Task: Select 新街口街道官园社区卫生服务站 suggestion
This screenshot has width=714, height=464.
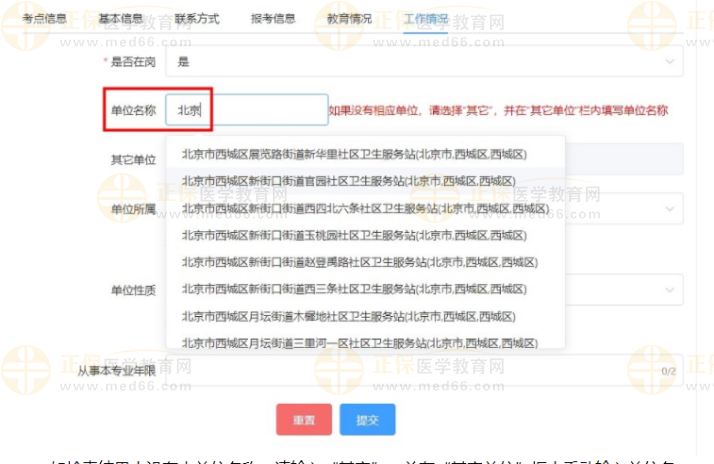Action: 354,181
